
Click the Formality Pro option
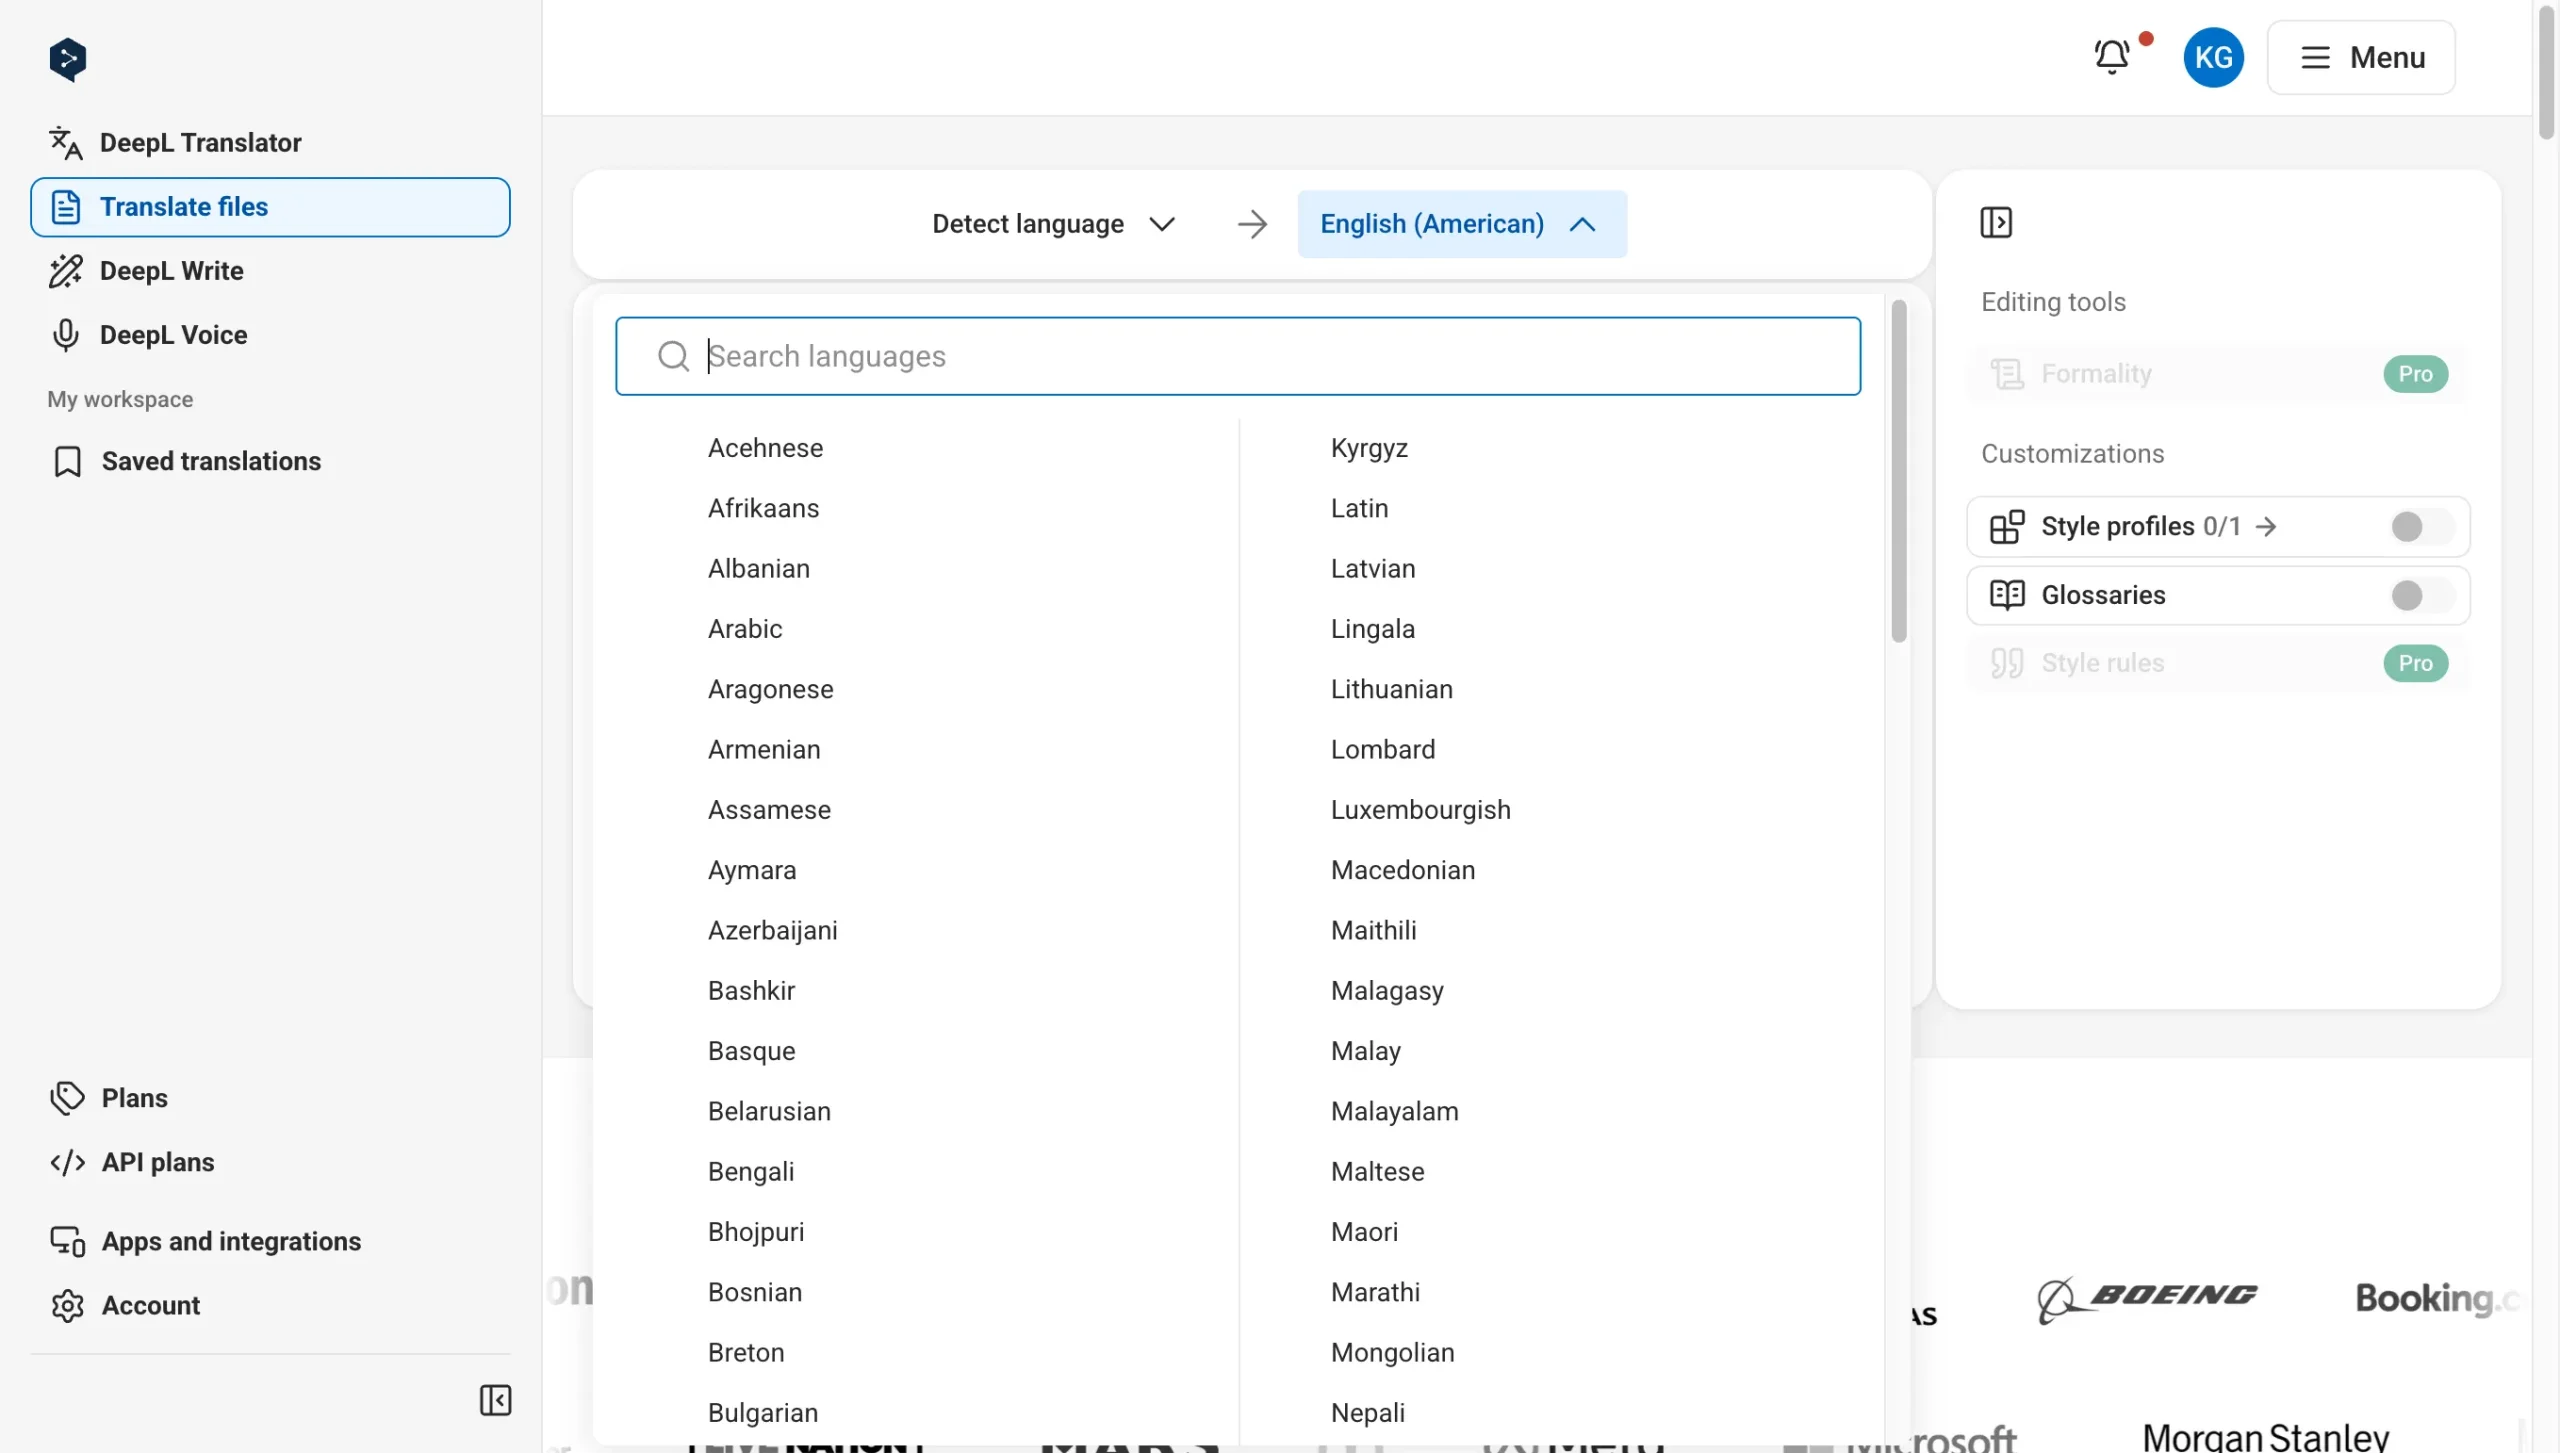coord(2218,374)
